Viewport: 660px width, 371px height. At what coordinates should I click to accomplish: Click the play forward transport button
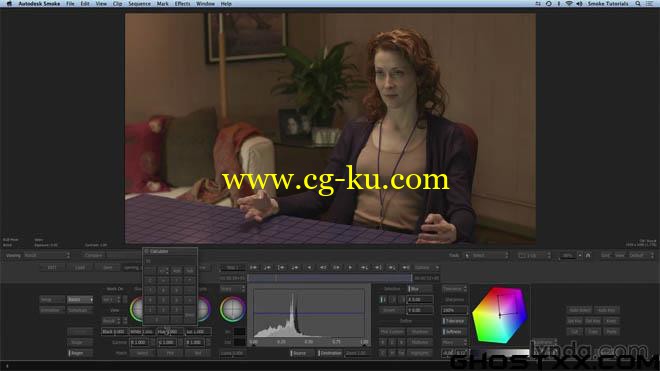[x=350, y=267]
